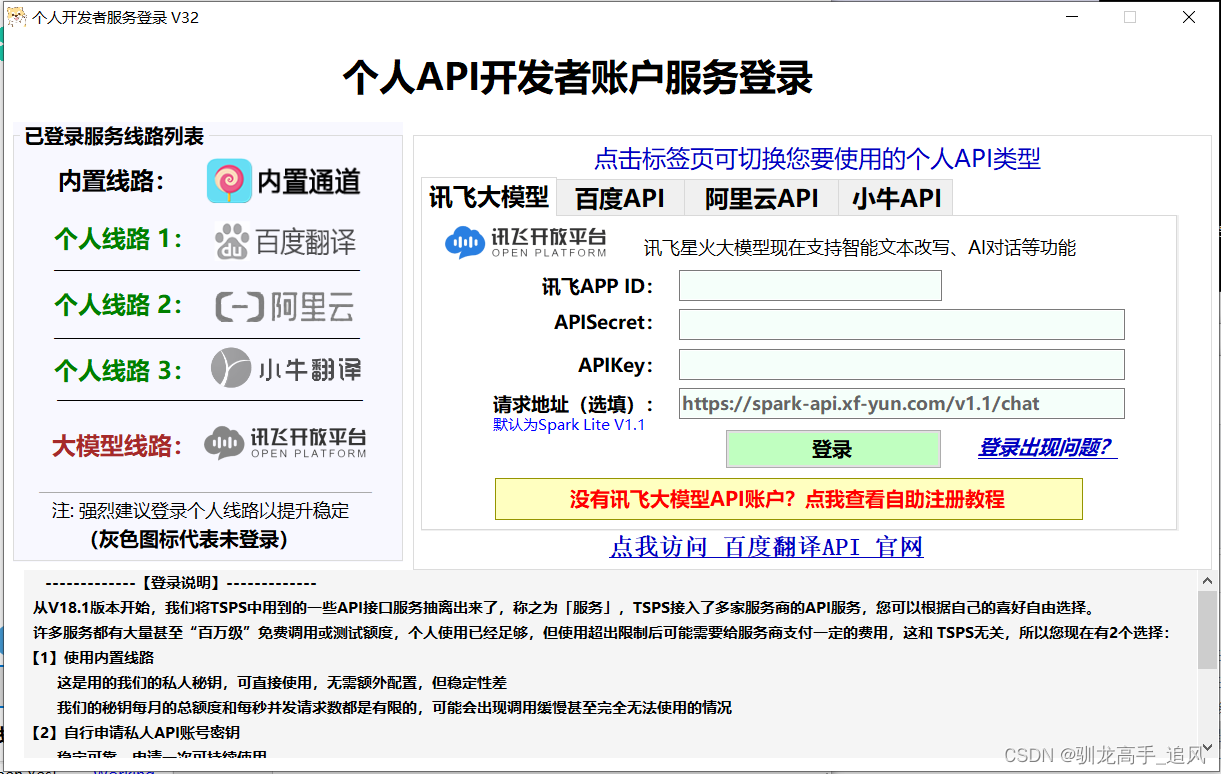Click the blue iFlytek Open Platform logo

(526, 243)
